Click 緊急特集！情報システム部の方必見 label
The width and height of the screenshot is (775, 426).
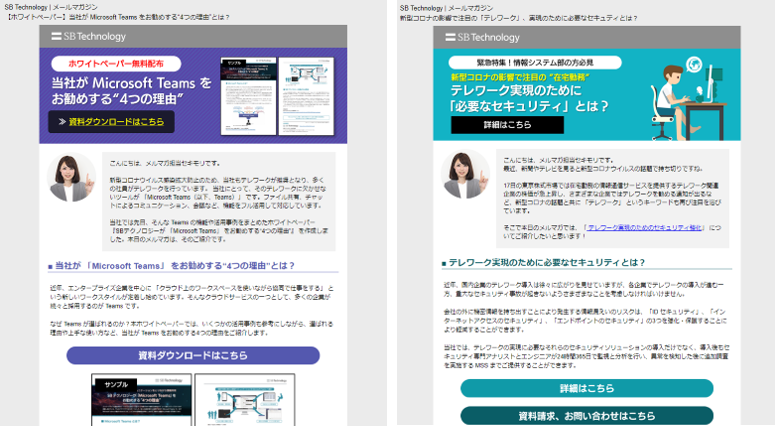tap(535, 62)
